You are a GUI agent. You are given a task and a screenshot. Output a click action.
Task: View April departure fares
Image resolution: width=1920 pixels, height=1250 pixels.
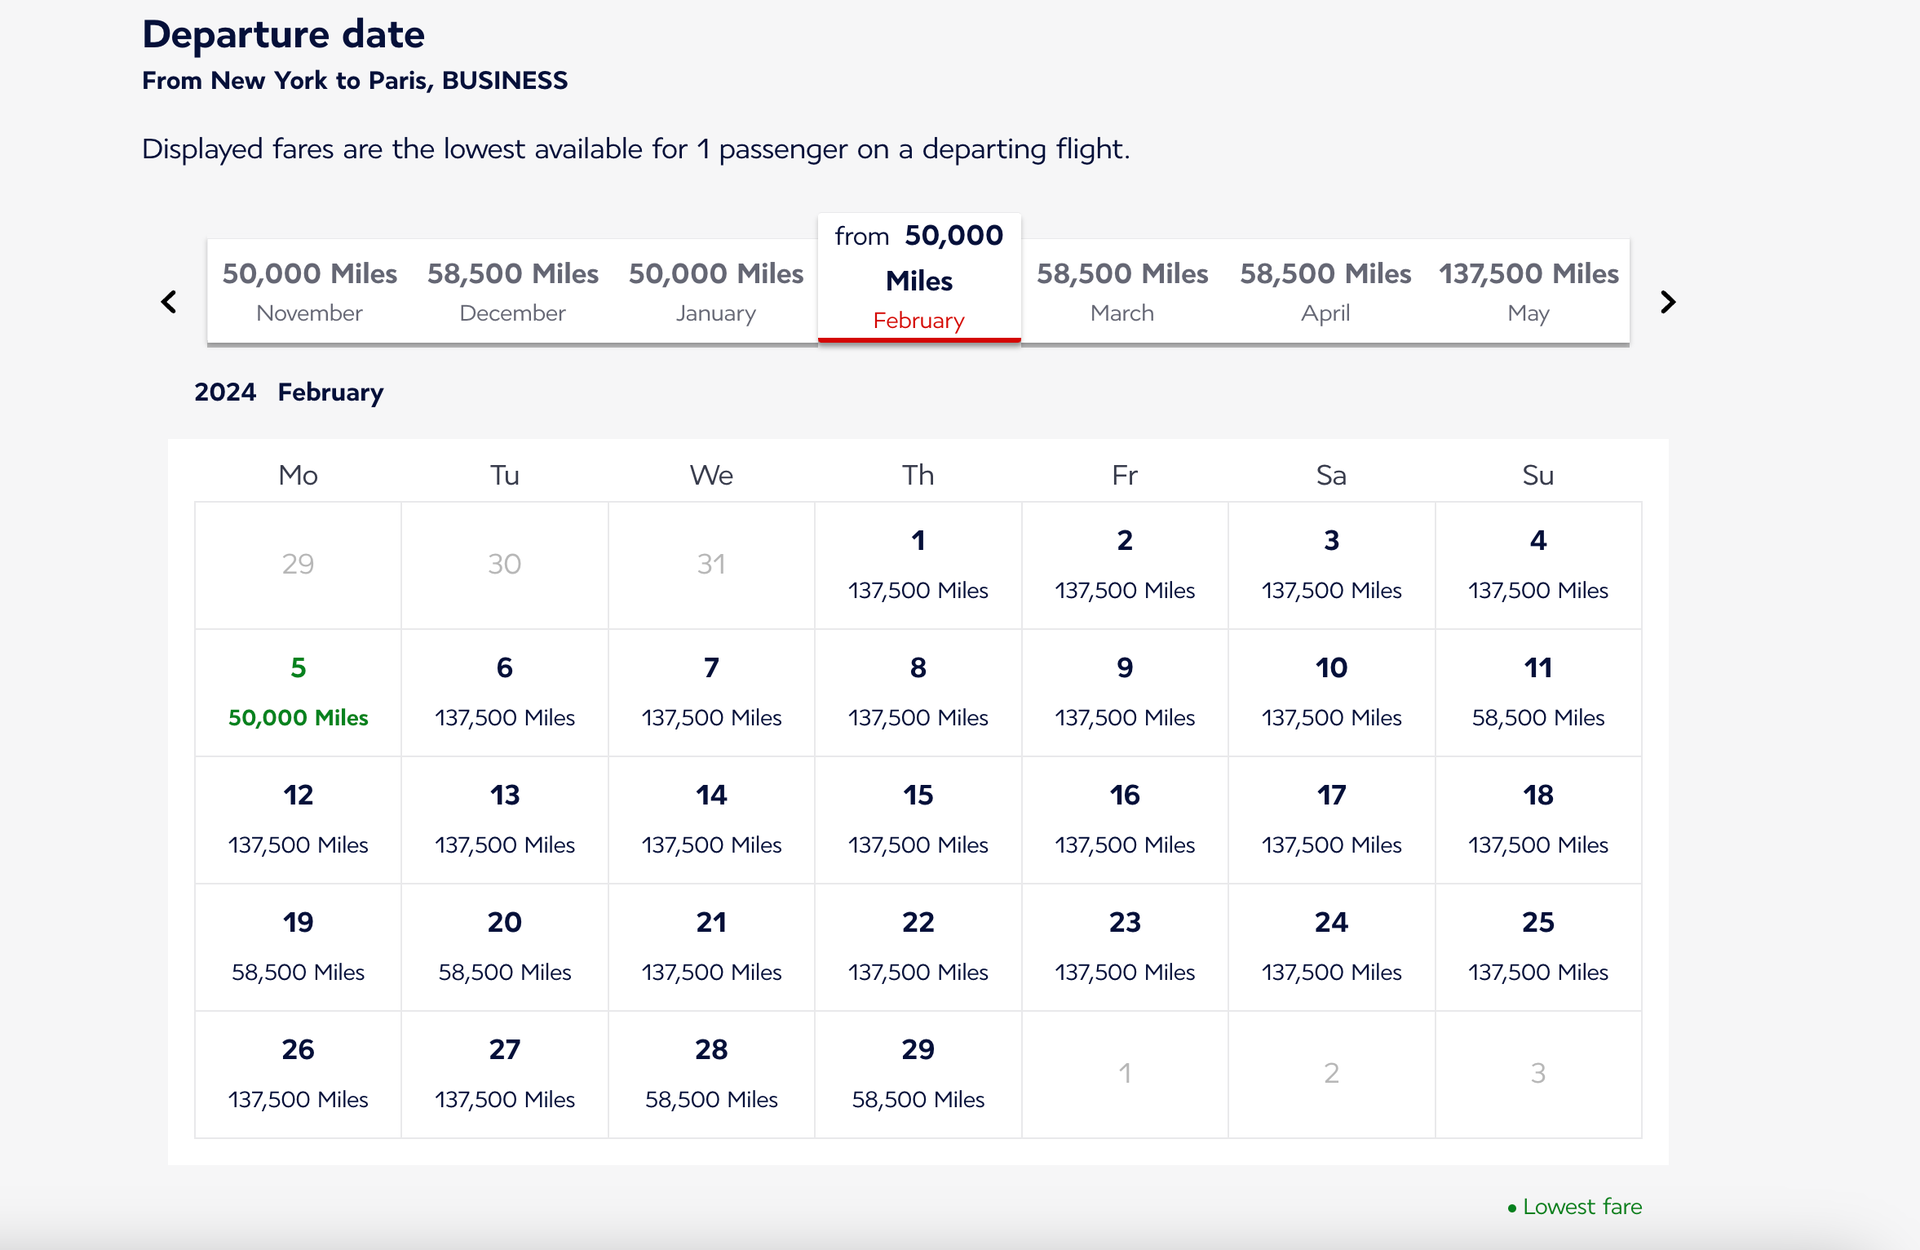pyautogui.click(x=1325, y=291)
